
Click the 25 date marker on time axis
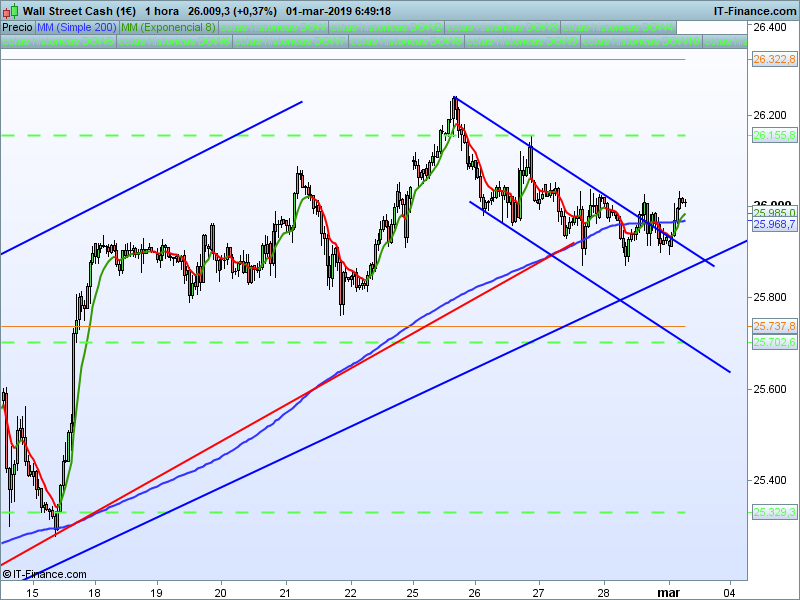[412, 593]
